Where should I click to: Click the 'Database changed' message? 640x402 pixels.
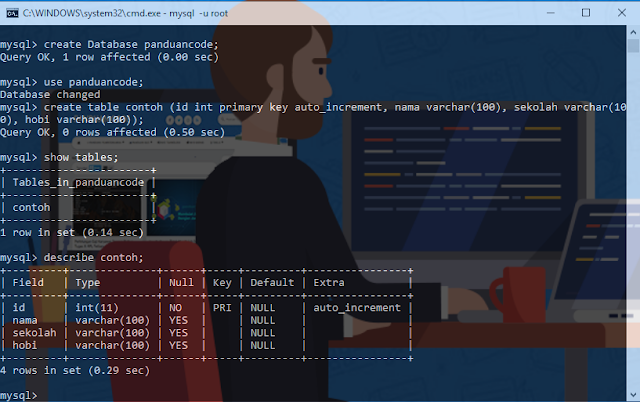[50, 95]
